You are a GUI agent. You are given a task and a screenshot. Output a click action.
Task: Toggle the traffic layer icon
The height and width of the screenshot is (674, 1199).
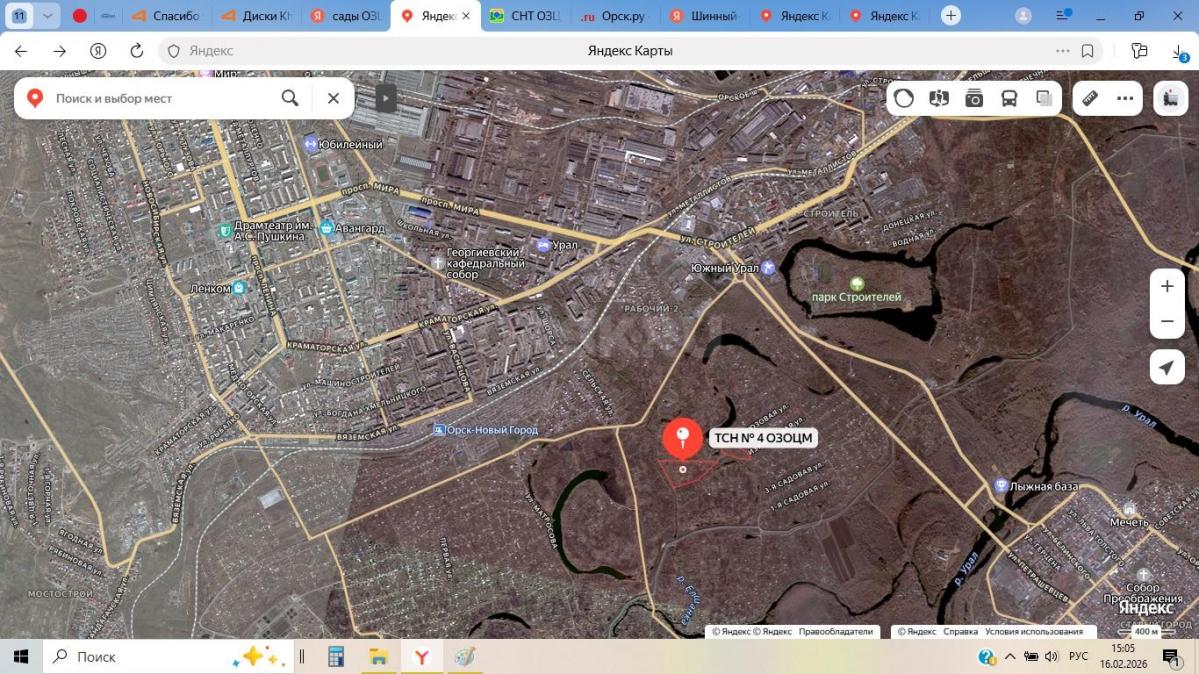pyautogui.click(x=904, y=98)
